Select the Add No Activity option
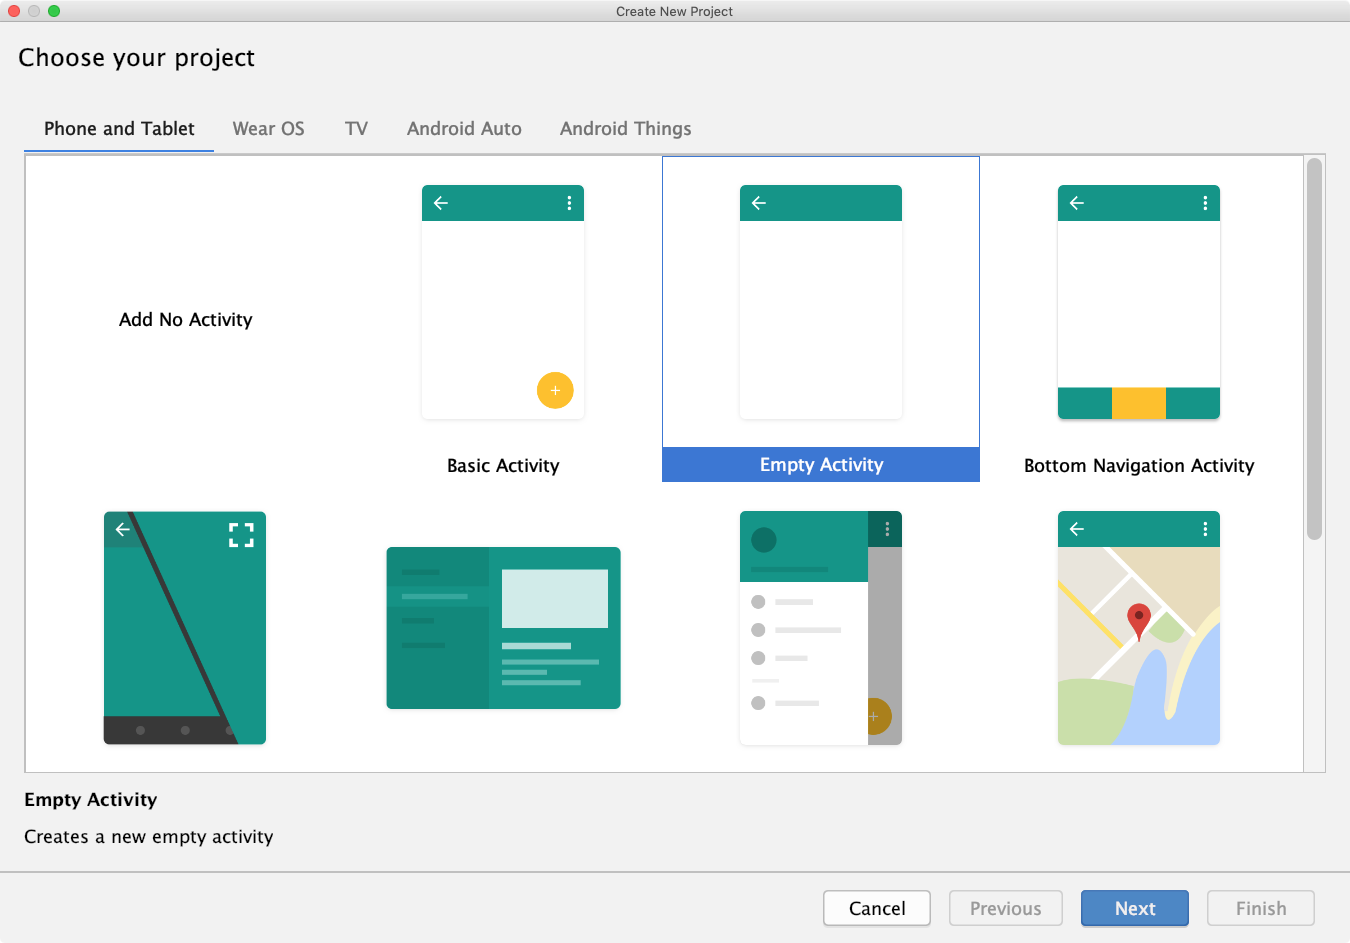The image size is (1350, 943). 185,319
